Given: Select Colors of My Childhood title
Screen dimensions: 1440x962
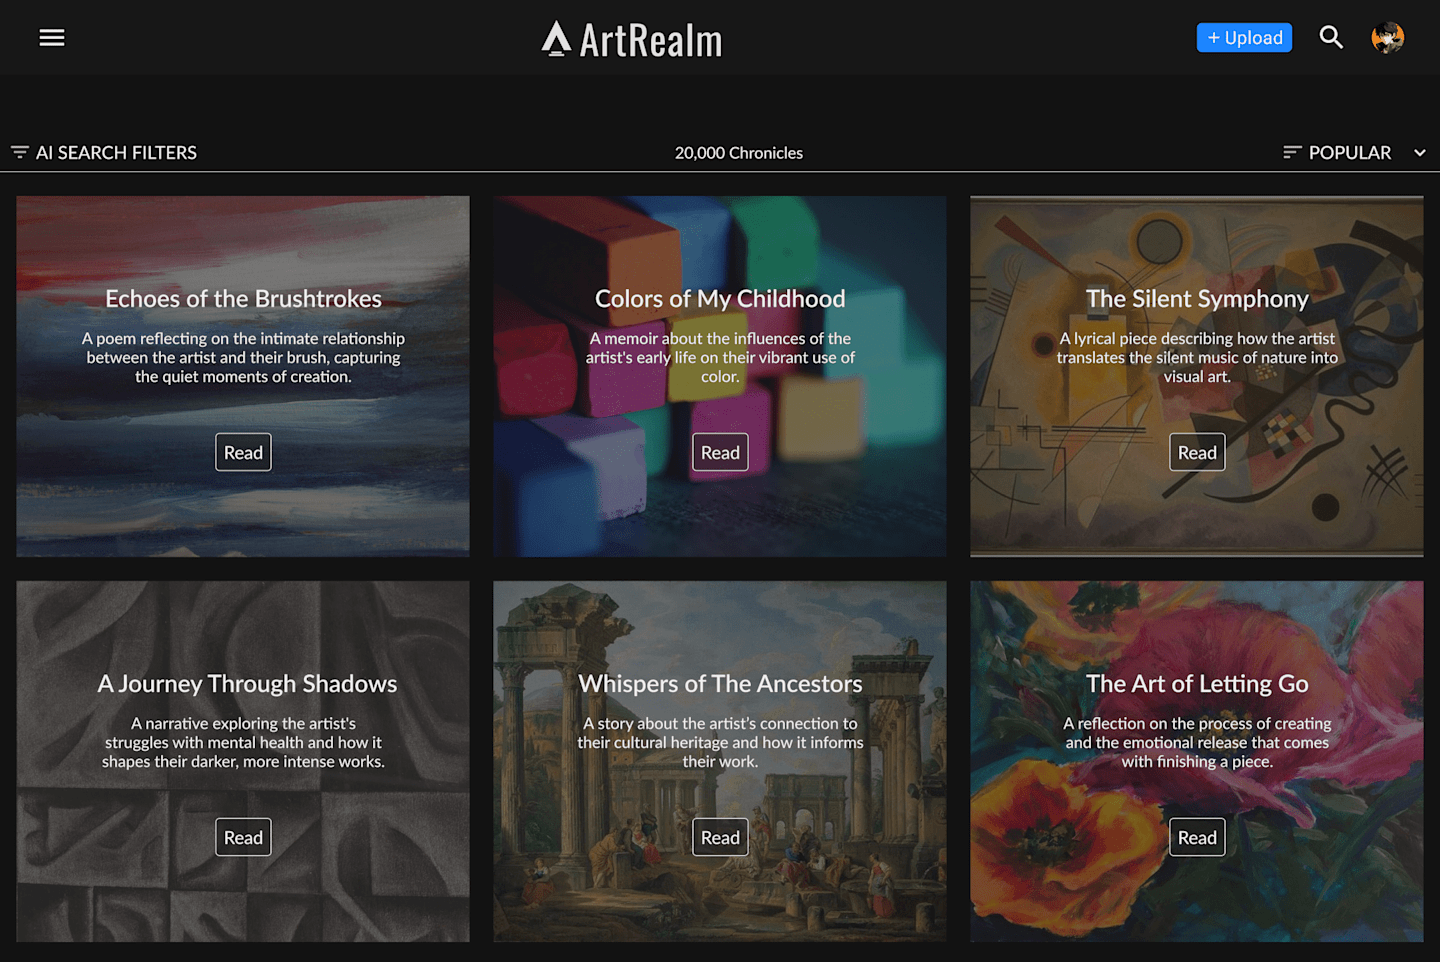Looking at the screenshot, I should 720,299.
